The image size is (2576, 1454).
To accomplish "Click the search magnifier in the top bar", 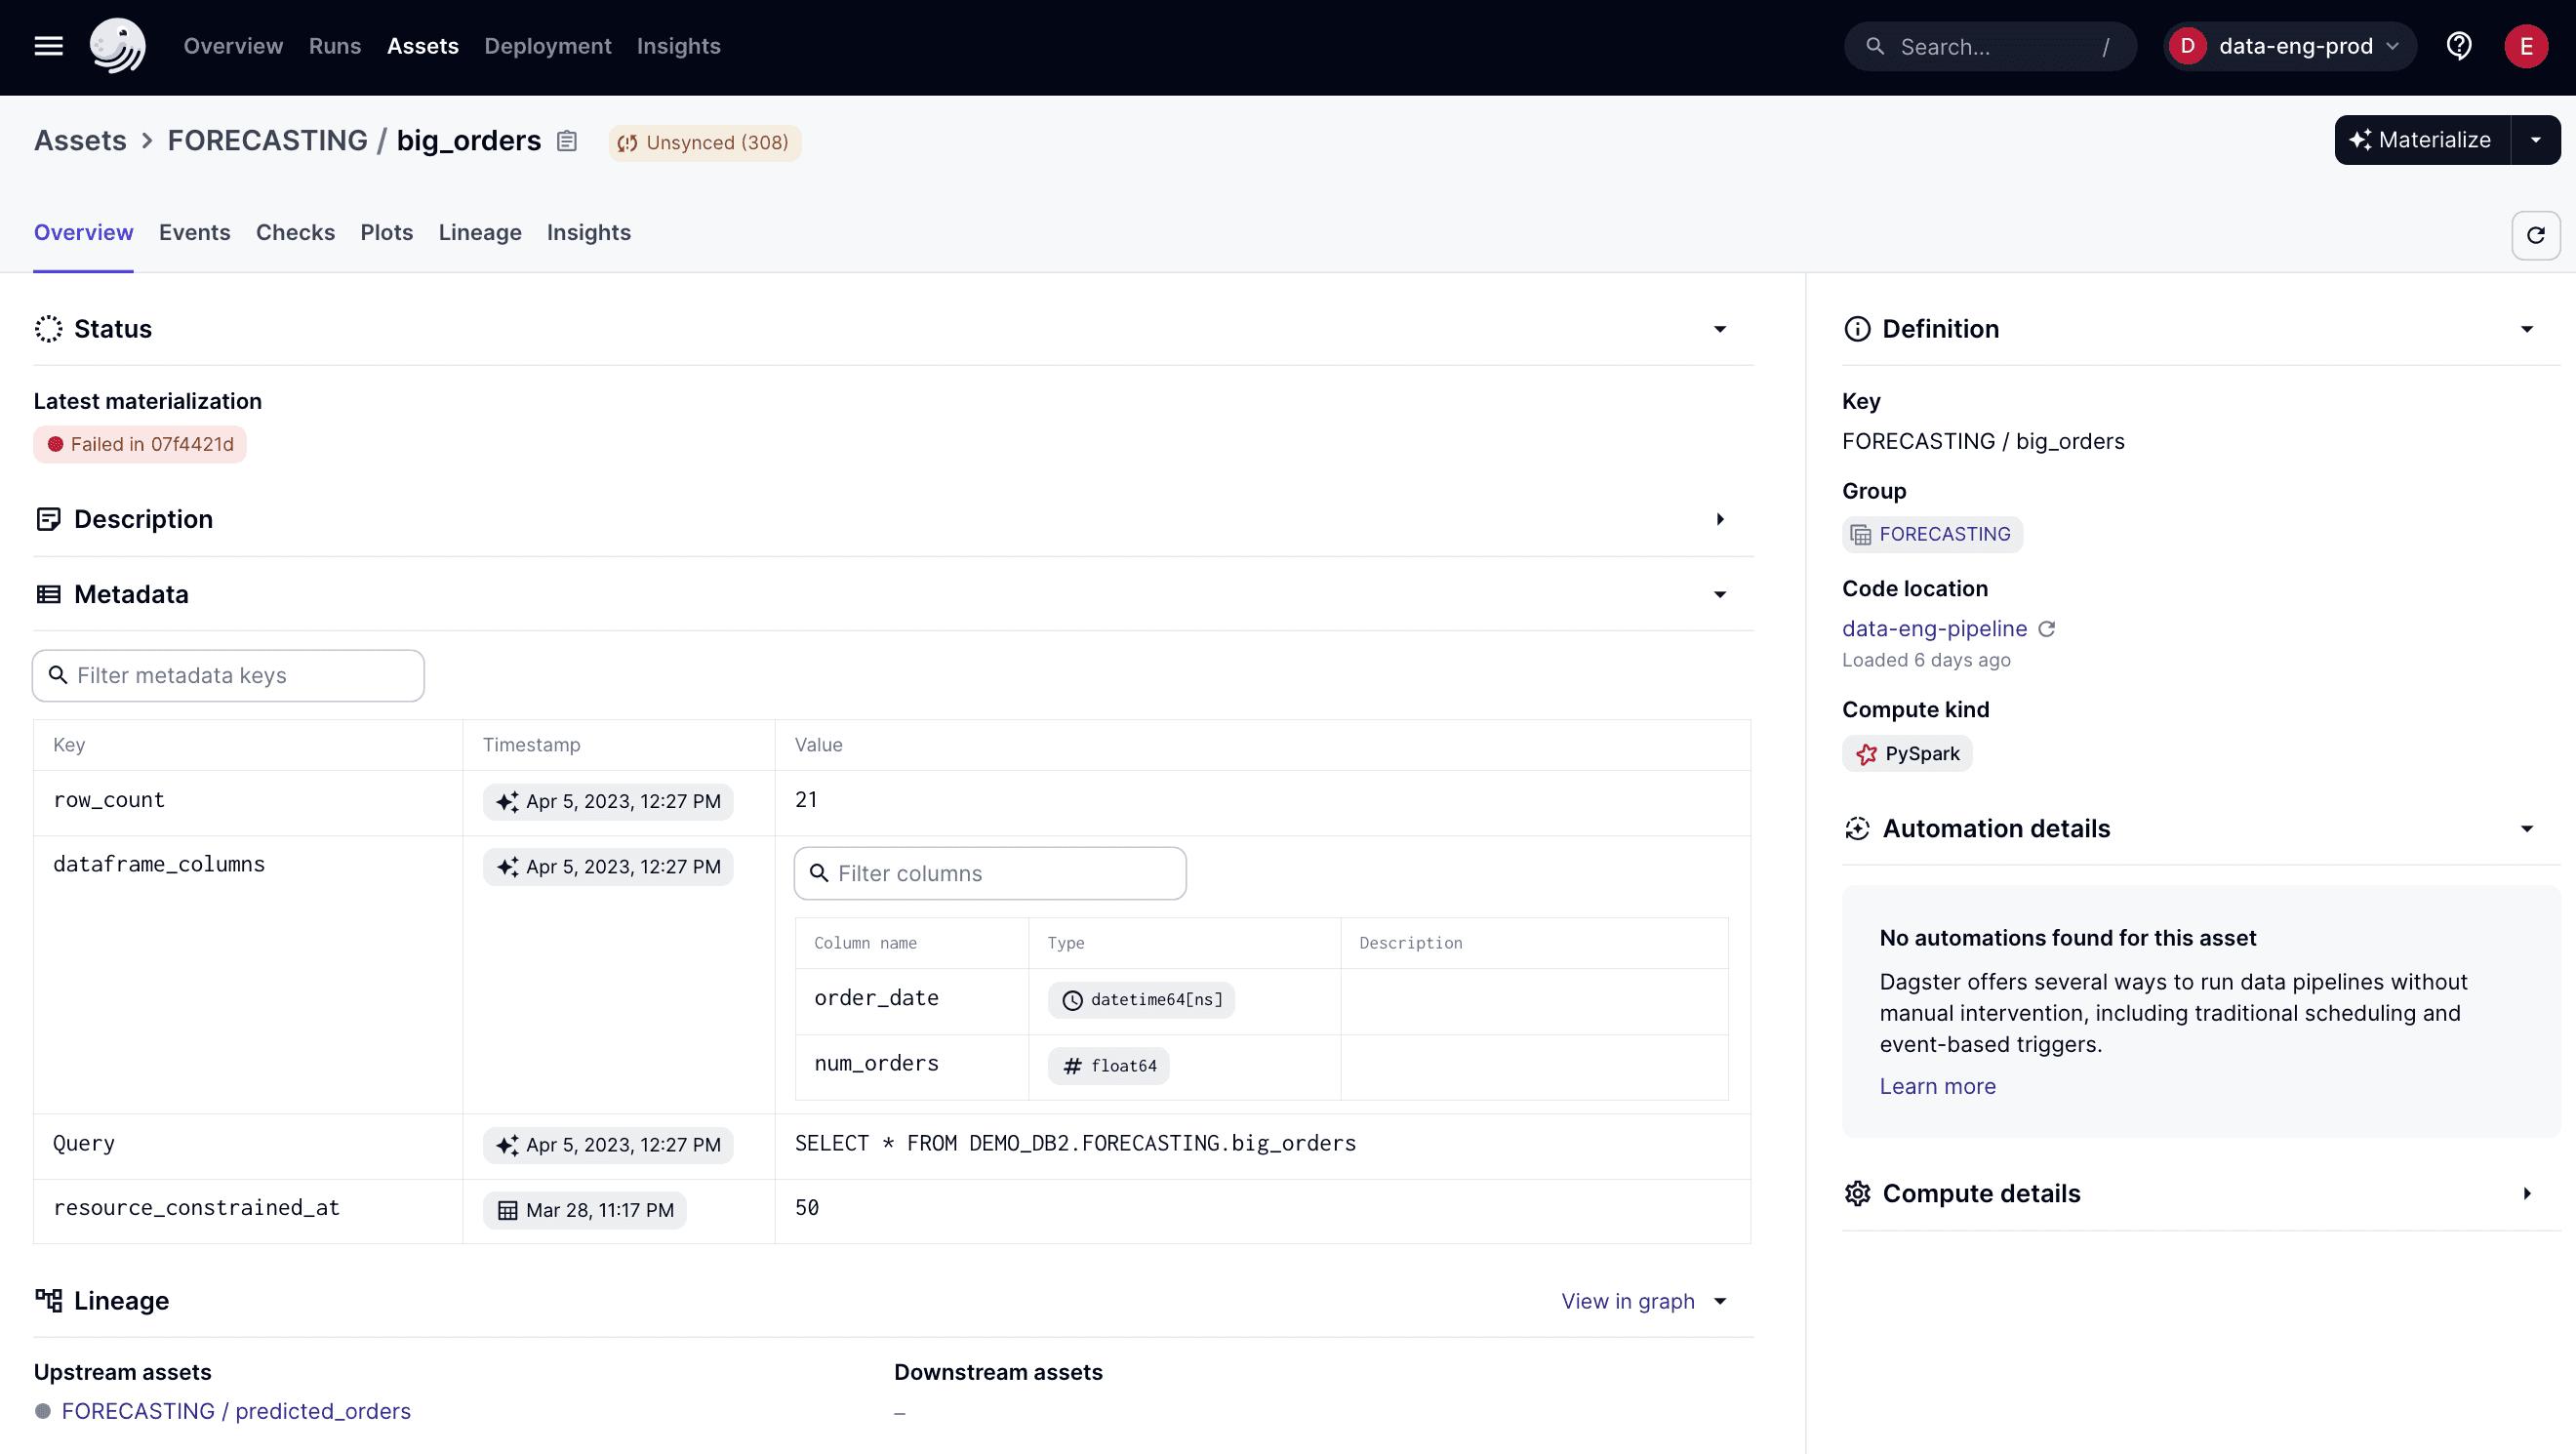I will [x=1878, y=46].
